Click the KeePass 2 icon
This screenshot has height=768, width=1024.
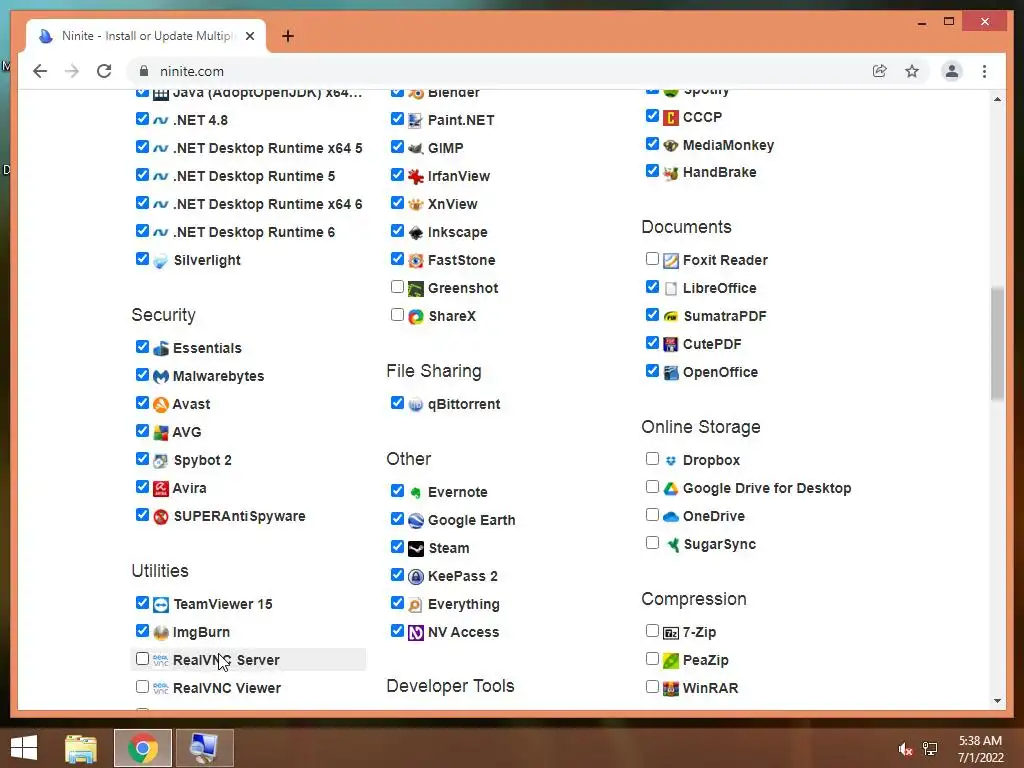[x=416, y=577]
